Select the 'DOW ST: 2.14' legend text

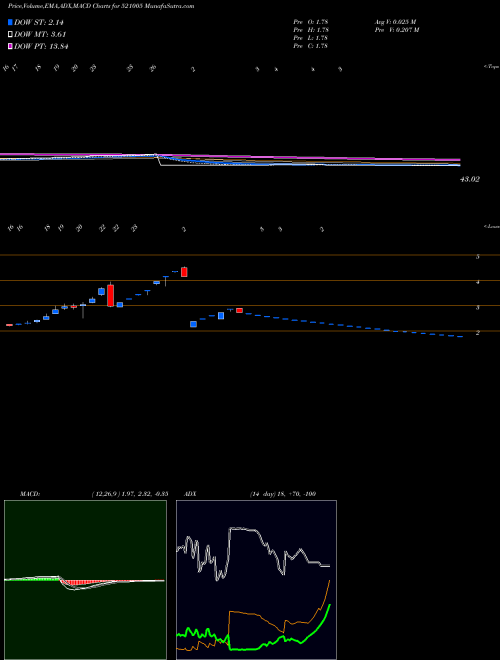[x=39, y=23]
